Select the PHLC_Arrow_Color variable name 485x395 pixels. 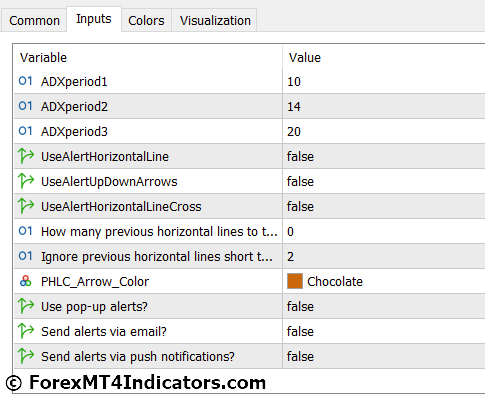95,282
